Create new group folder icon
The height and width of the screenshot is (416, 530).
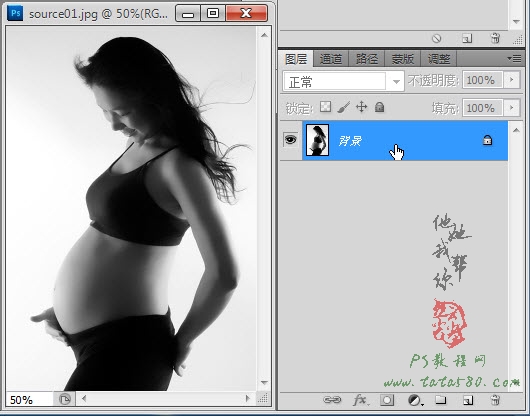point(440,400)
